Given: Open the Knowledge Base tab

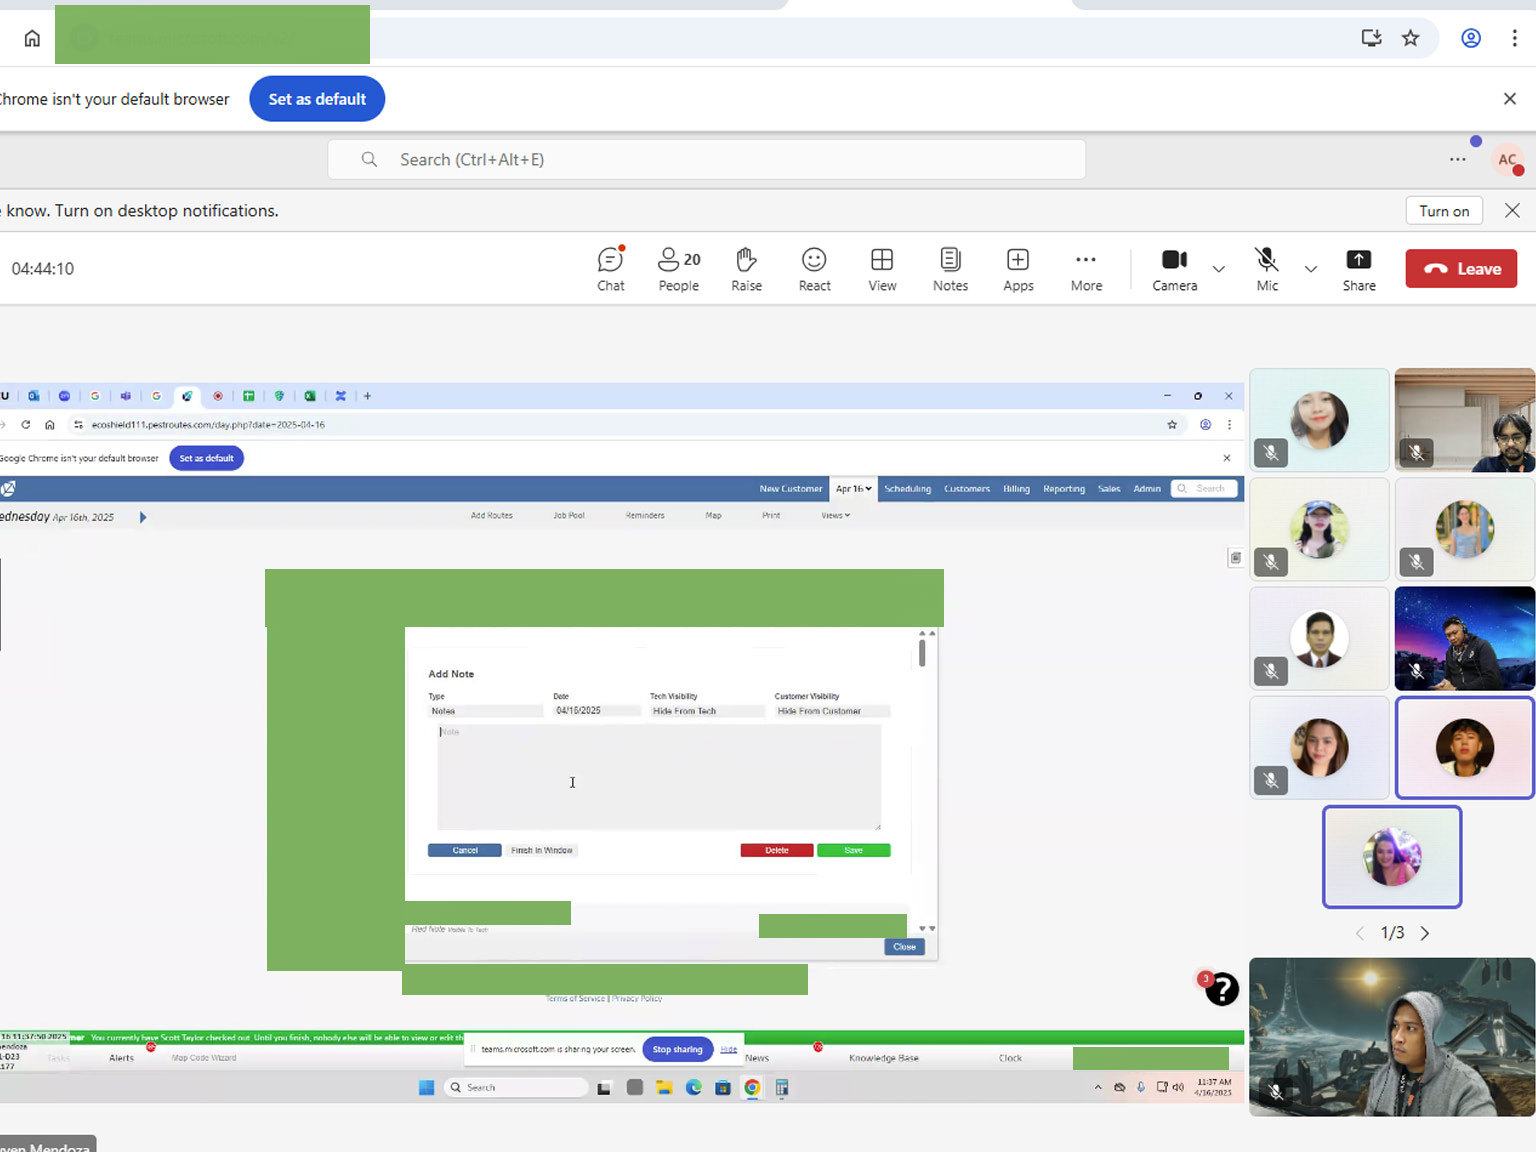Looking at the screenshot, I should 883,1058.
